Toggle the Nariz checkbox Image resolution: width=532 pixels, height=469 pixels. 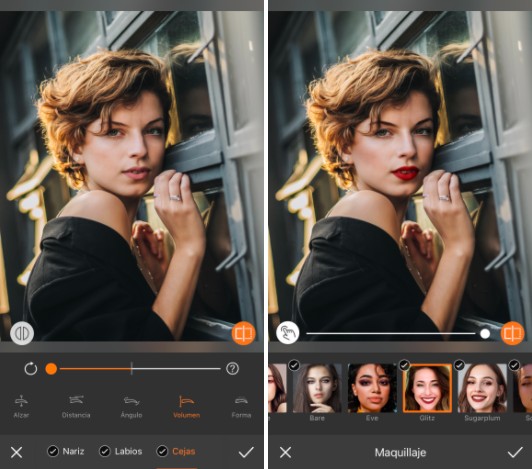pyautogui.click(x=53, y=451)
